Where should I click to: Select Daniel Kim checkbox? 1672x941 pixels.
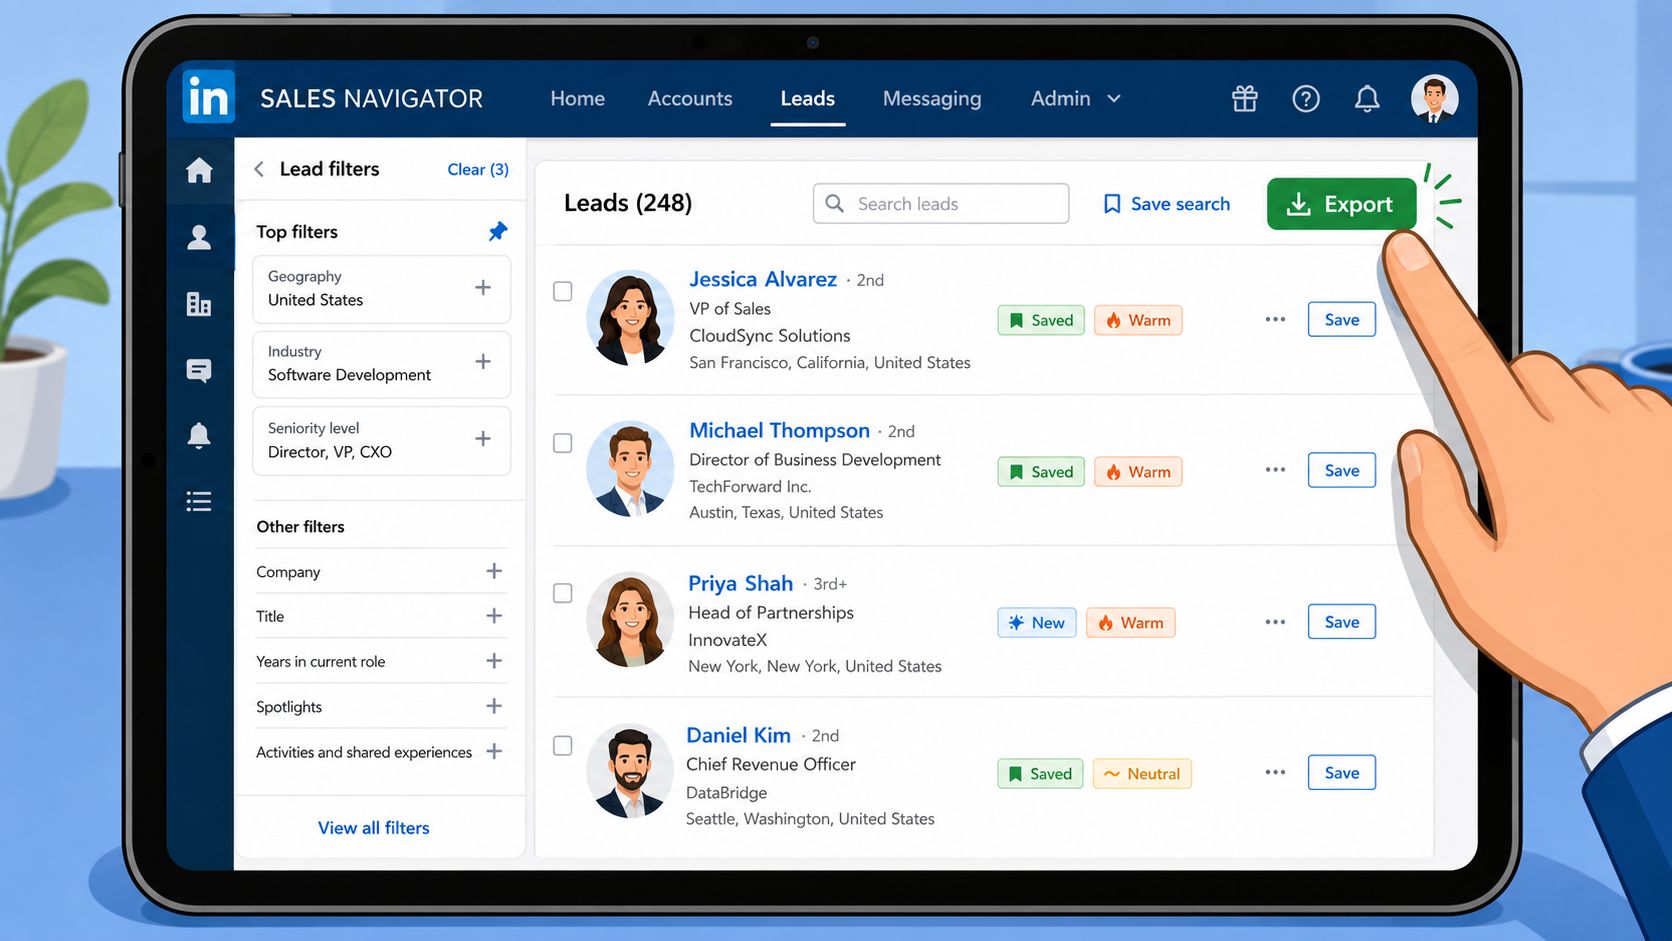563,746
